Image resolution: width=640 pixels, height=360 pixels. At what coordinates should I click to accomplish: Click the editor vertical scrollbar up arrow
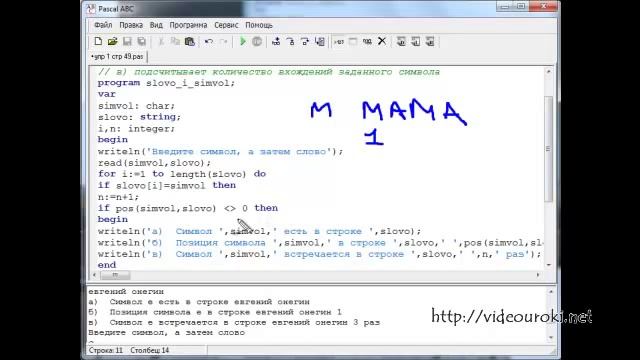pyautogui.click(x=549, y=71)
